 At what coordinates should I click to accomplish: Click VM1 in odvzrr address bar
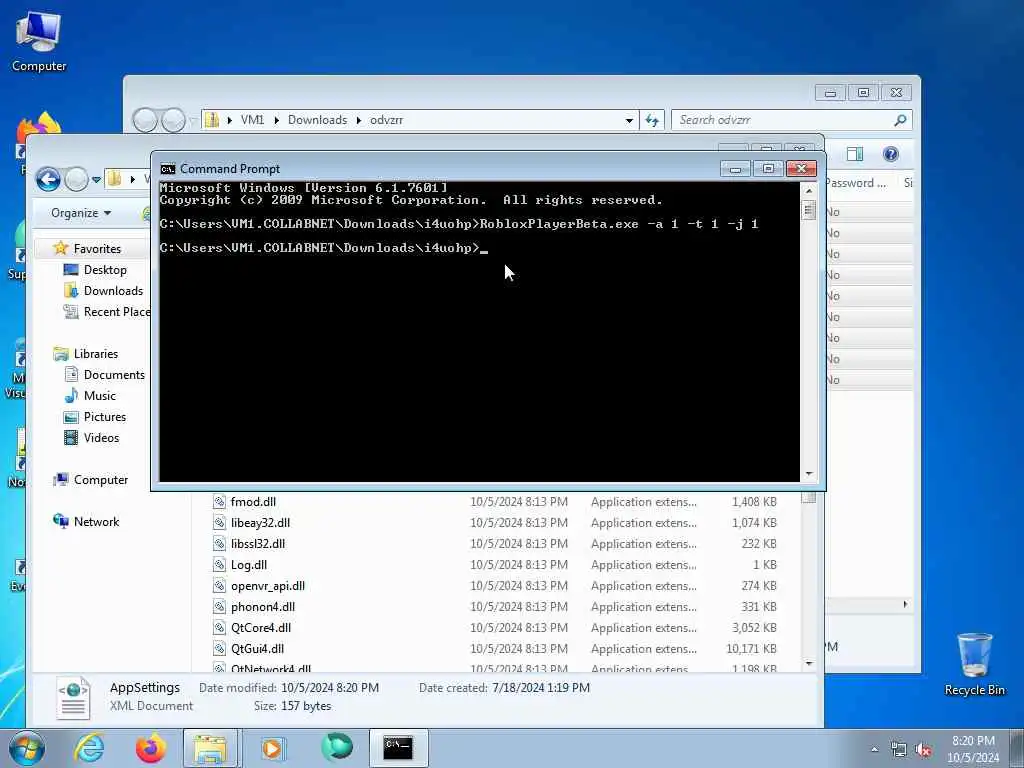tap(252, 120)
